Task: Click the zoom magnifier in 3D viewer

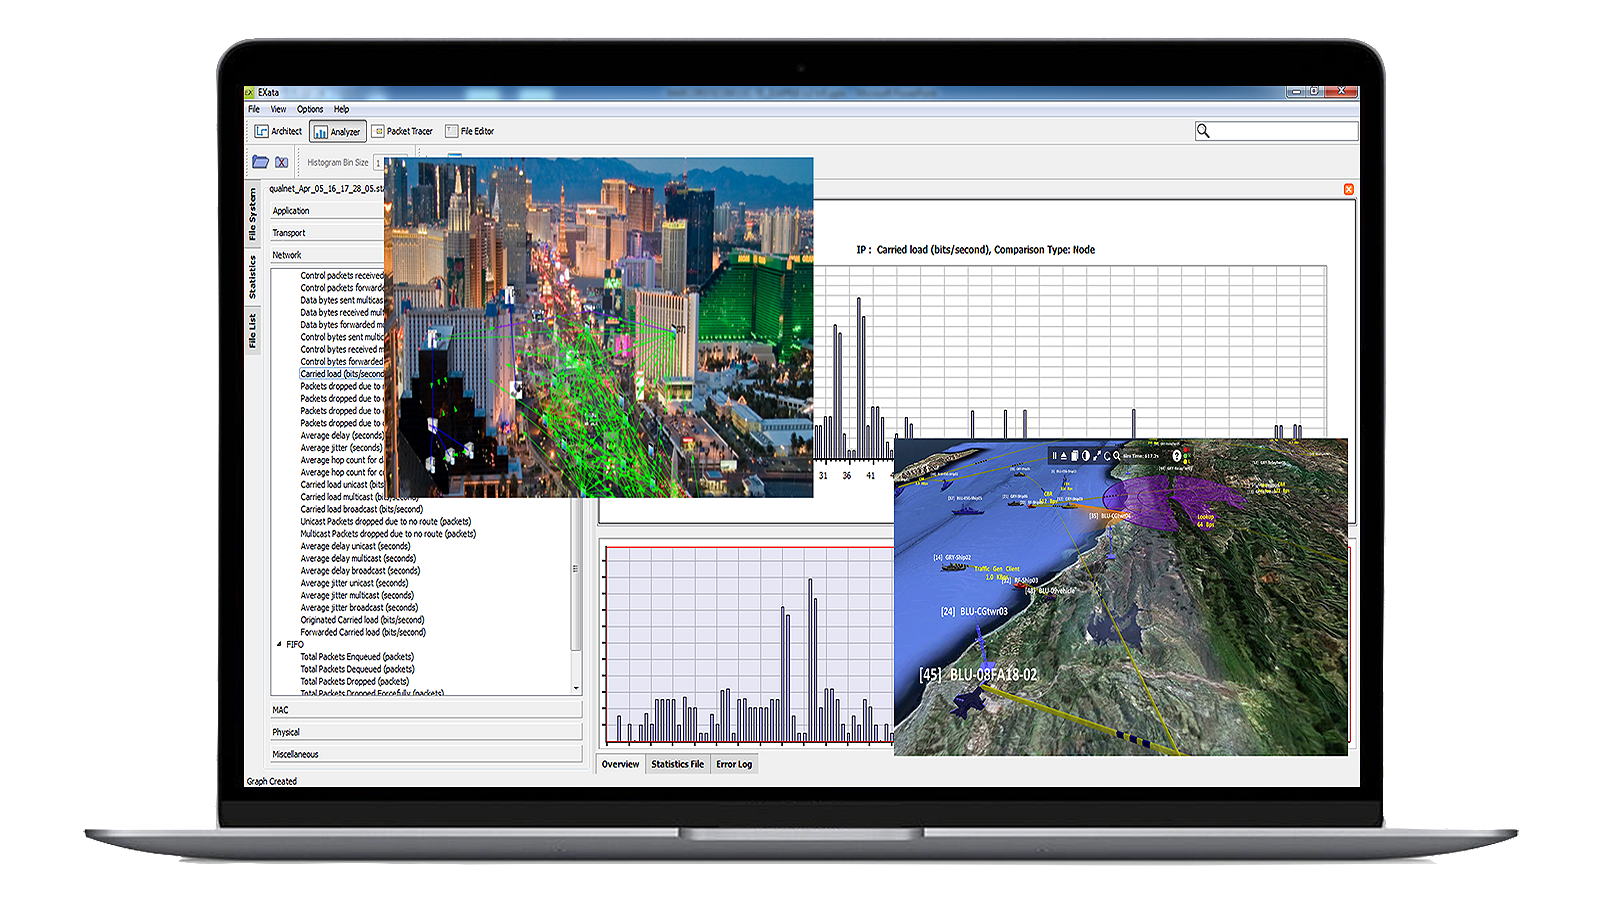Action: pos(1117,456)
